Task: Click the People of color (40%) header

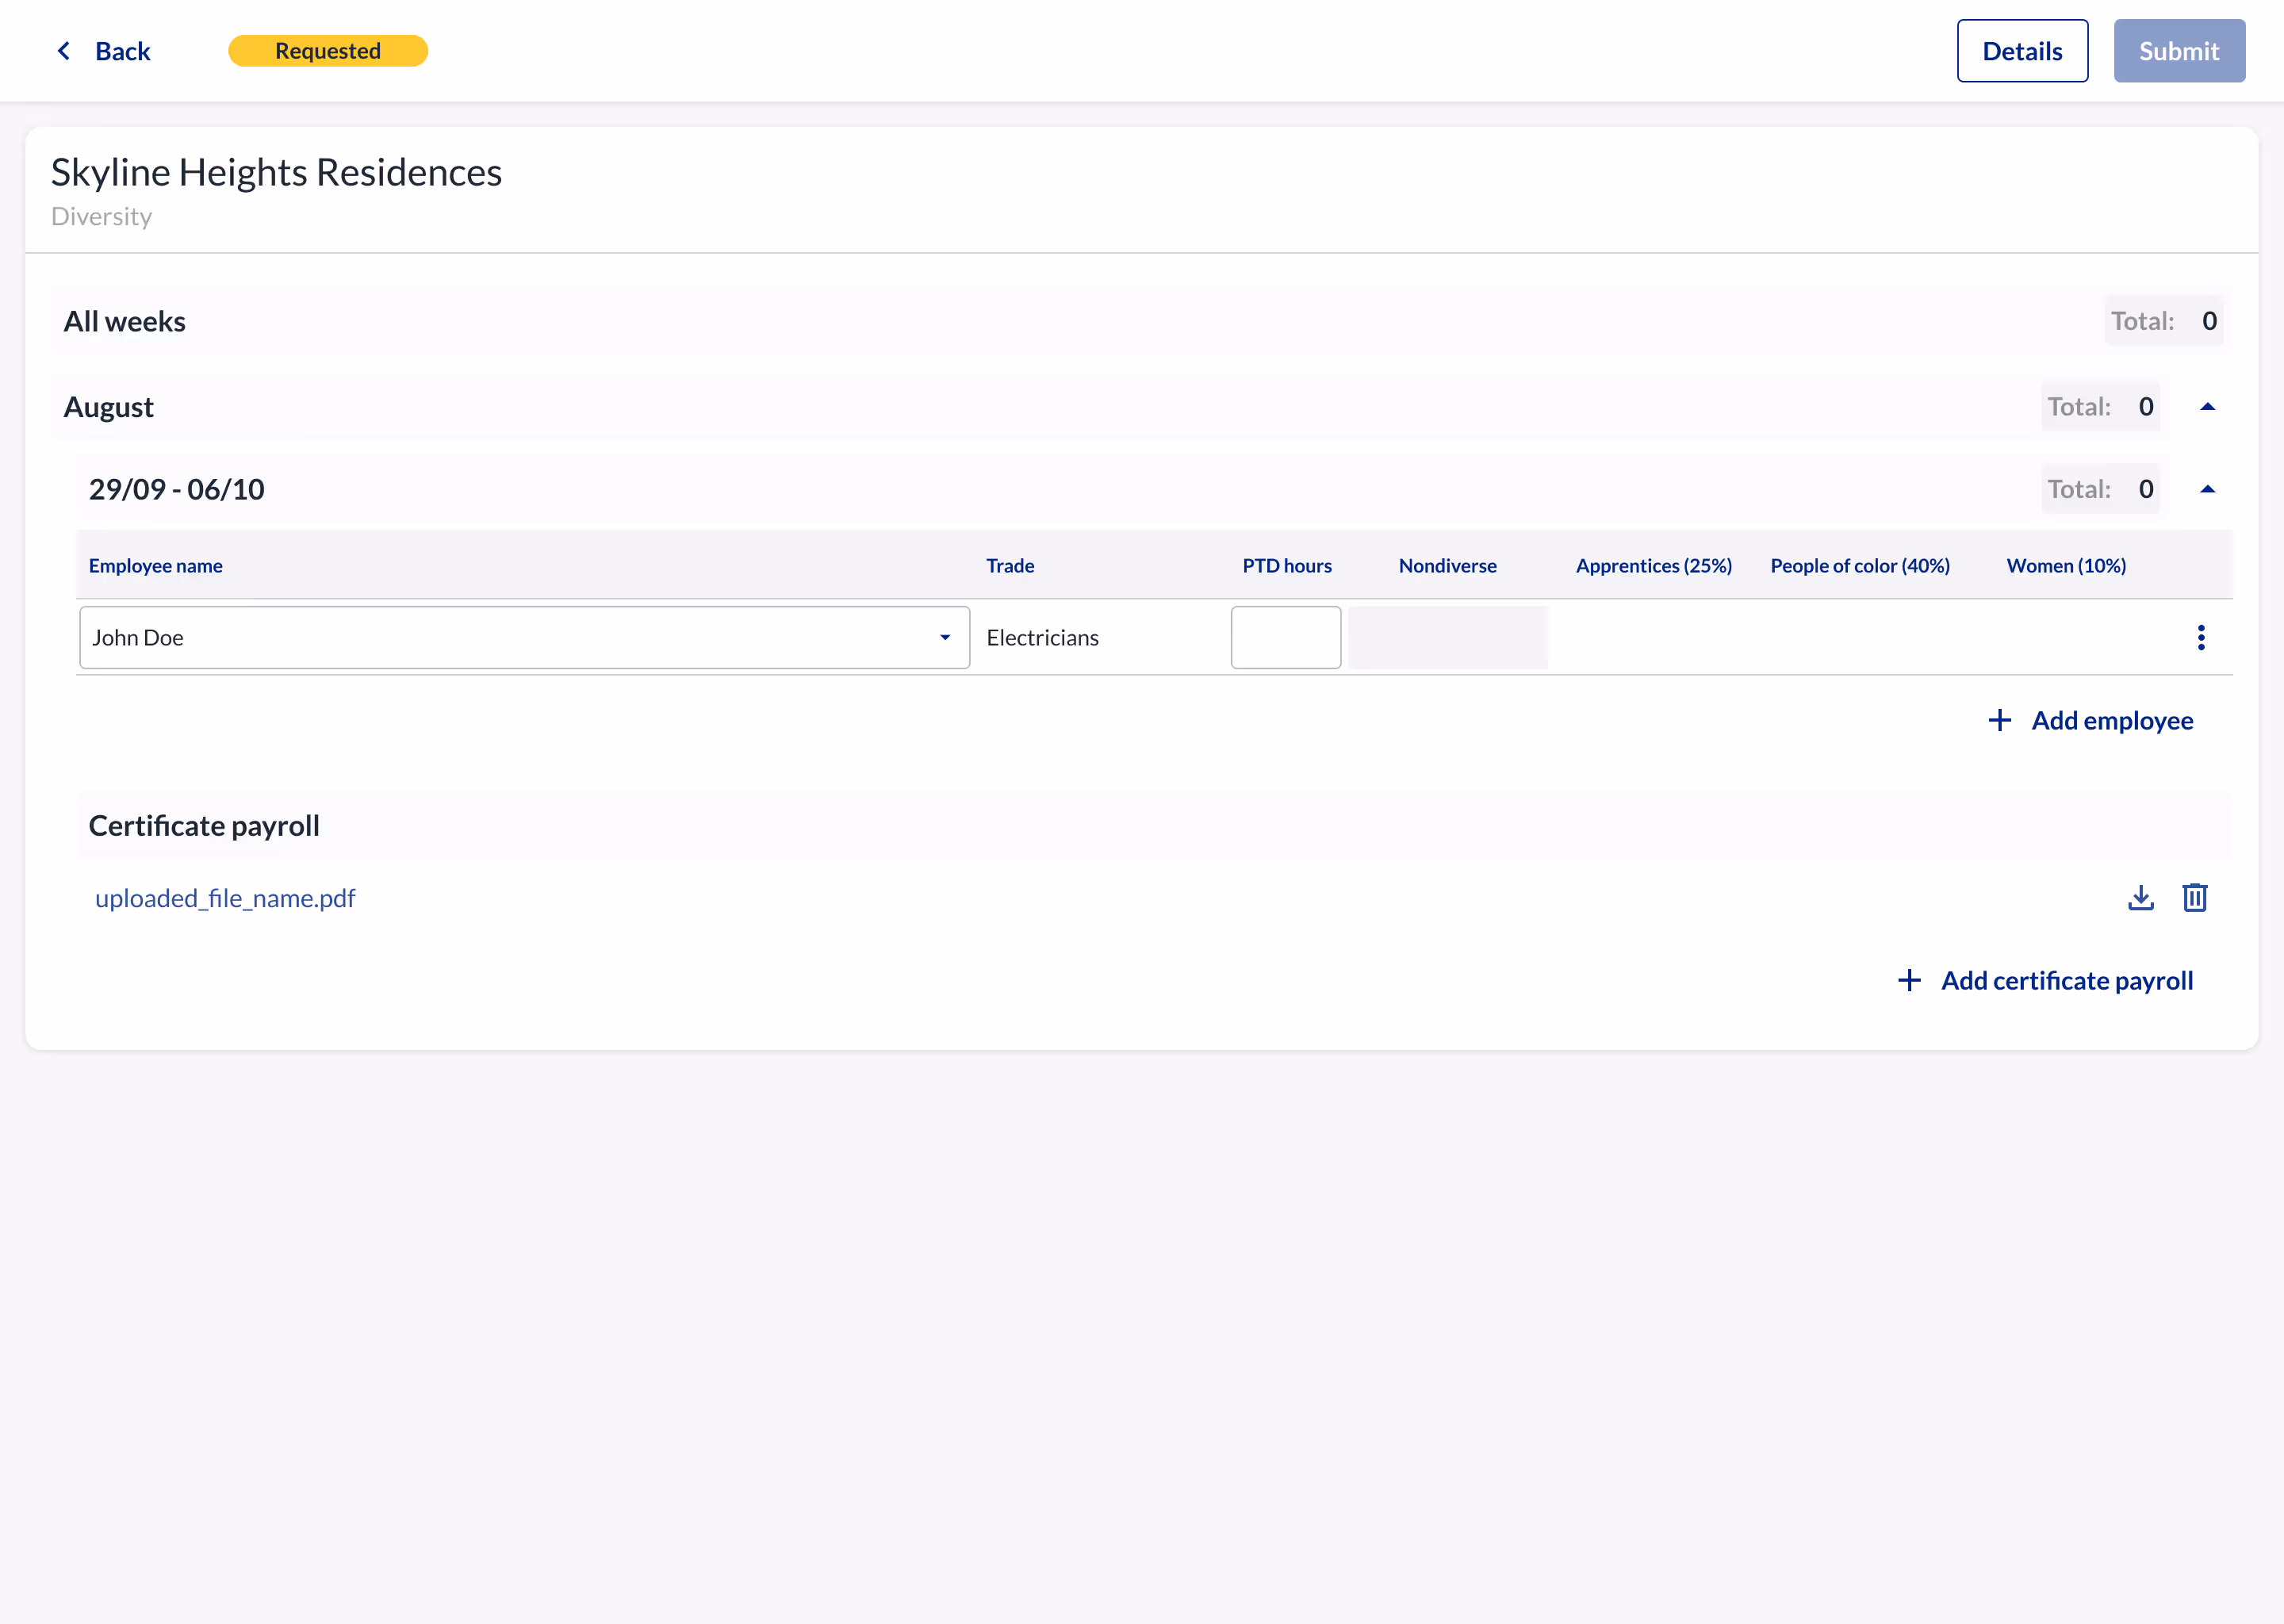Action: (1859, 565)
